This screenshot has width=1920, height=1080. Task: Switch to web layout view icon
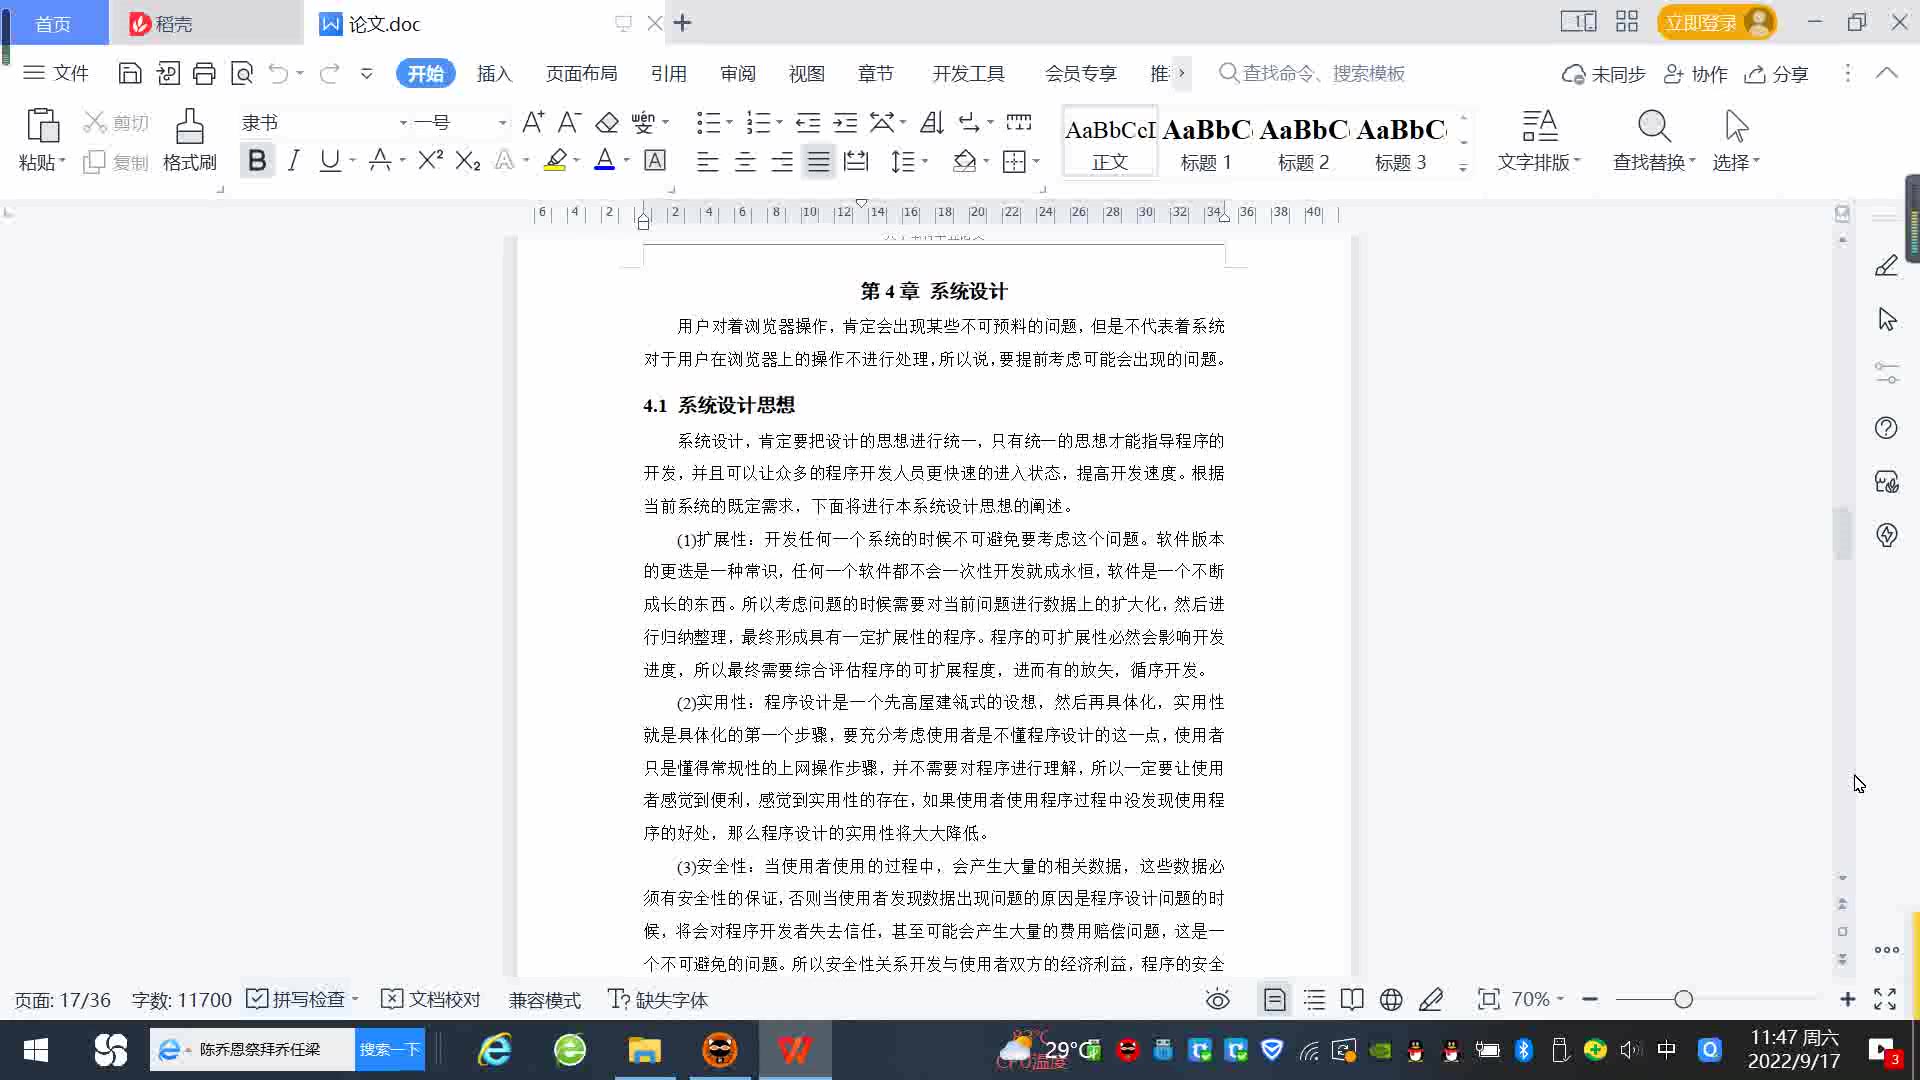pyautogui.click(x=1390, y=1000)
